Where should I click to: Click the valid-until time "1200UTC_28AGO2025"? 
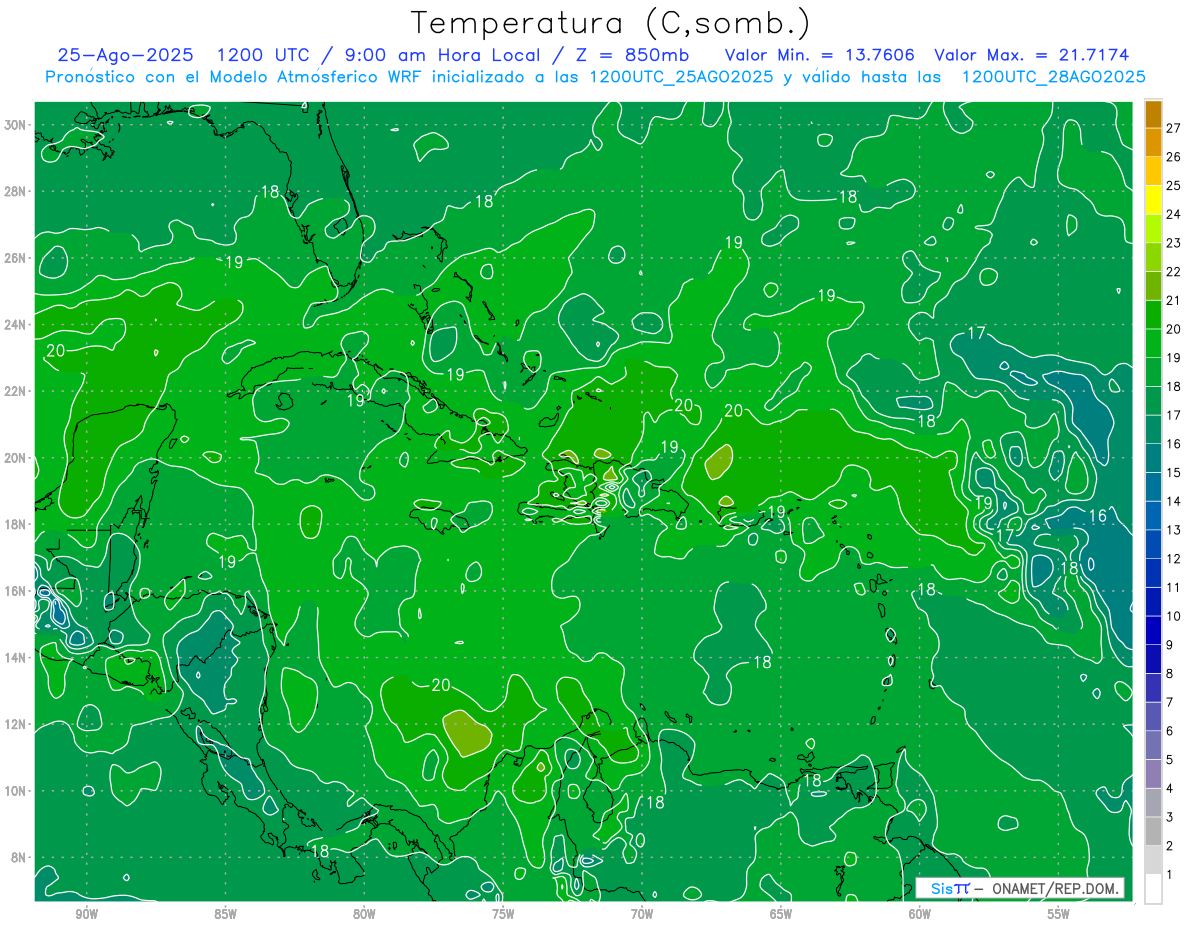tap(1053, 76)
